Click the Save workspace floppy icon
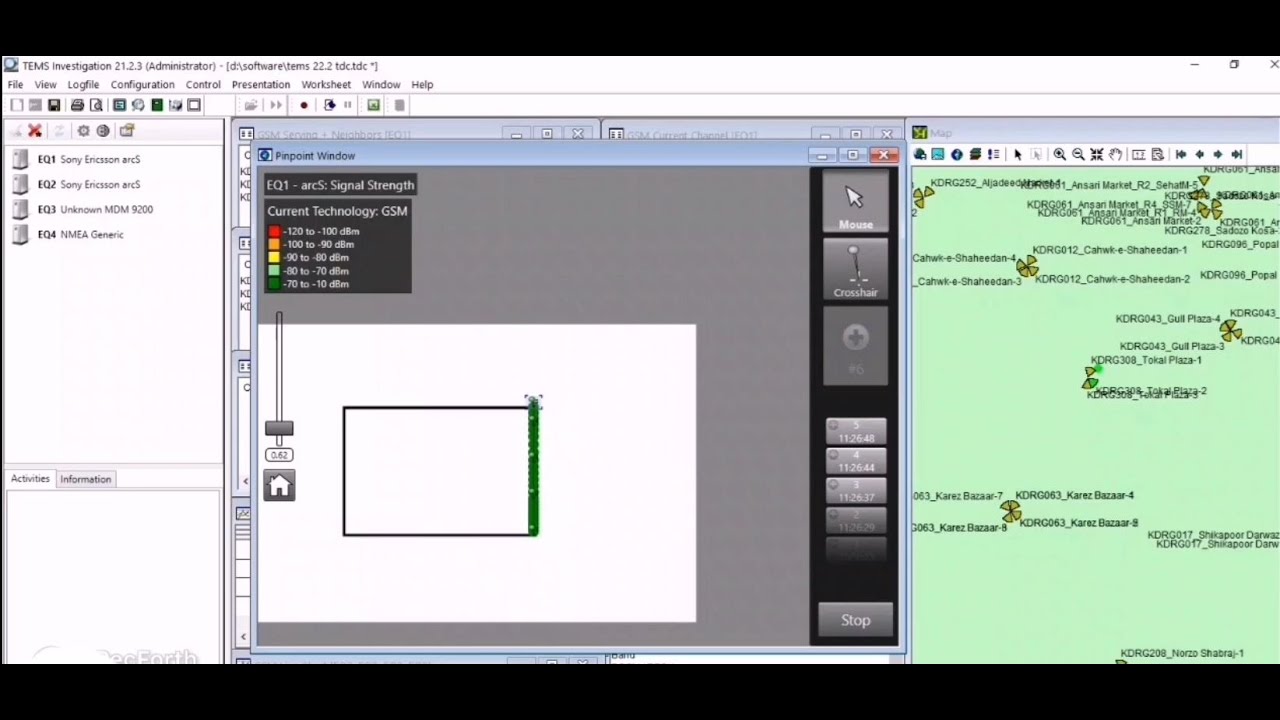The width and height of the screenshot is (1280, 720). pos(54,105)
